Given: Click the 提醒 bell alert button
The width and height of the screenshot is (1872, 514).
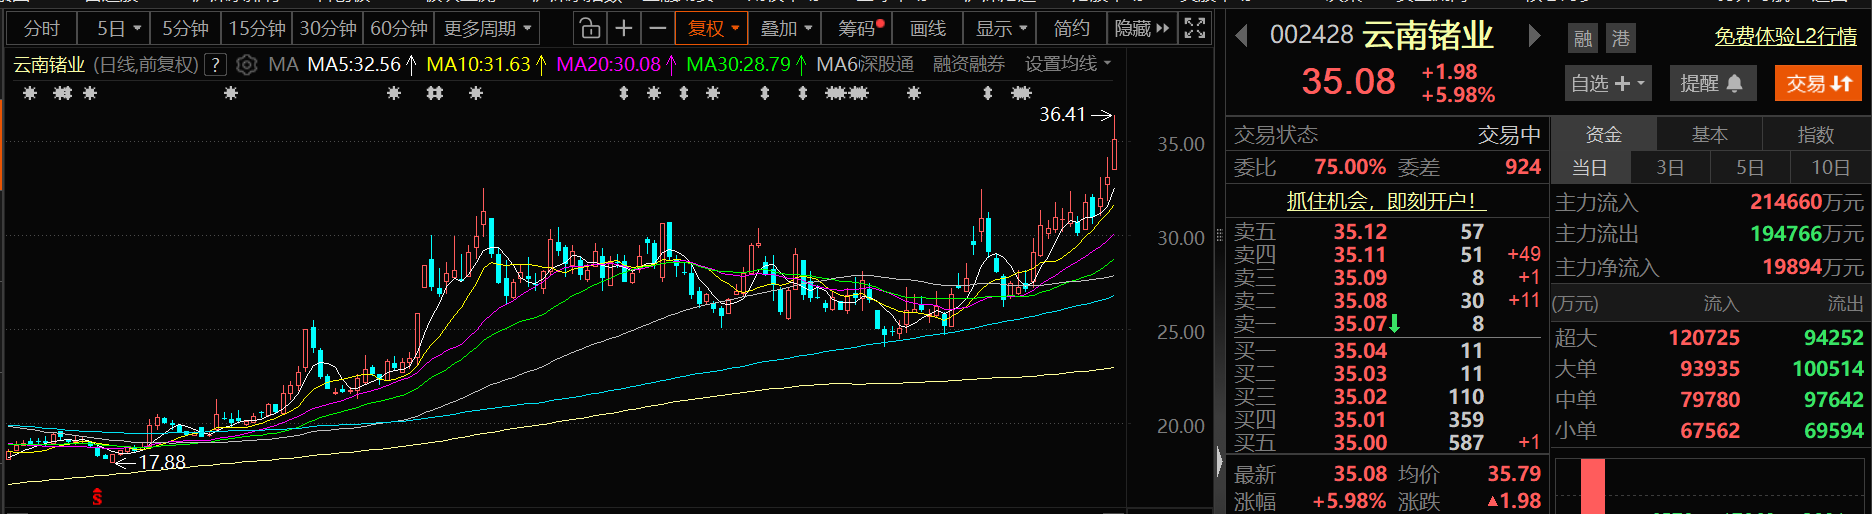Looking at the screenshot, I should tap(1711, 84).
